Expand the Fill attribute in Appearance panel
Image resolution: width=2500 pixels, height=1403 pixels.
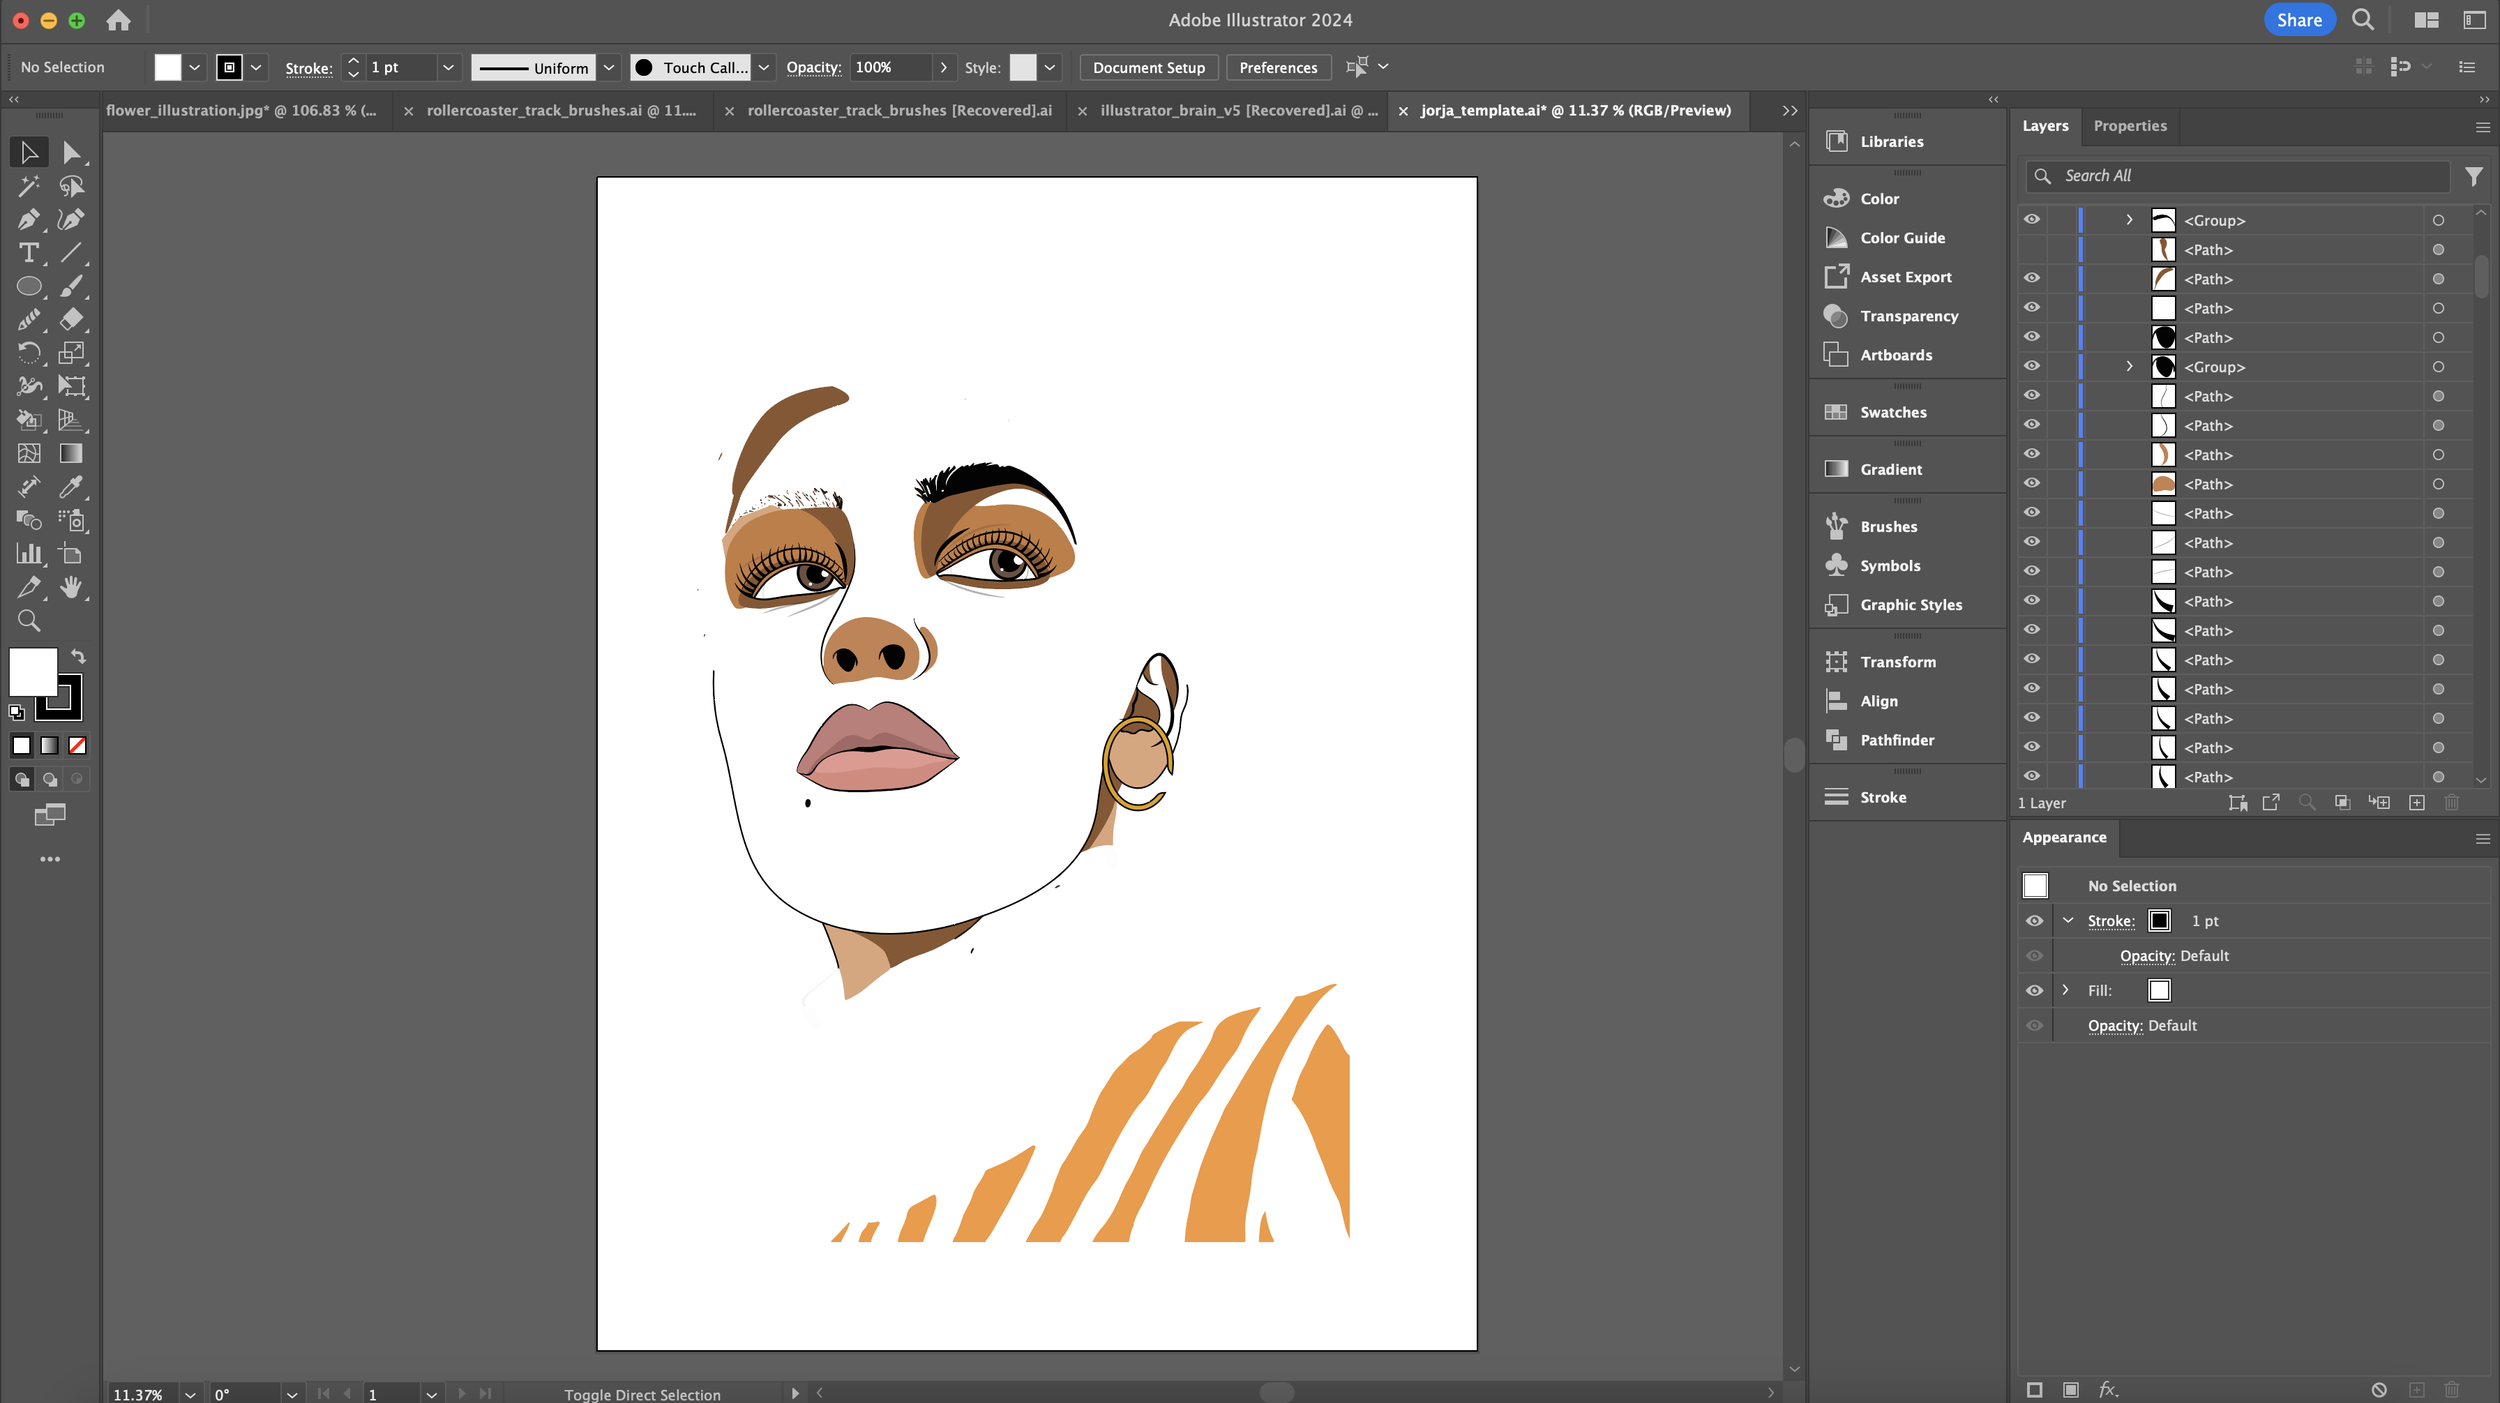(2065, 990)
